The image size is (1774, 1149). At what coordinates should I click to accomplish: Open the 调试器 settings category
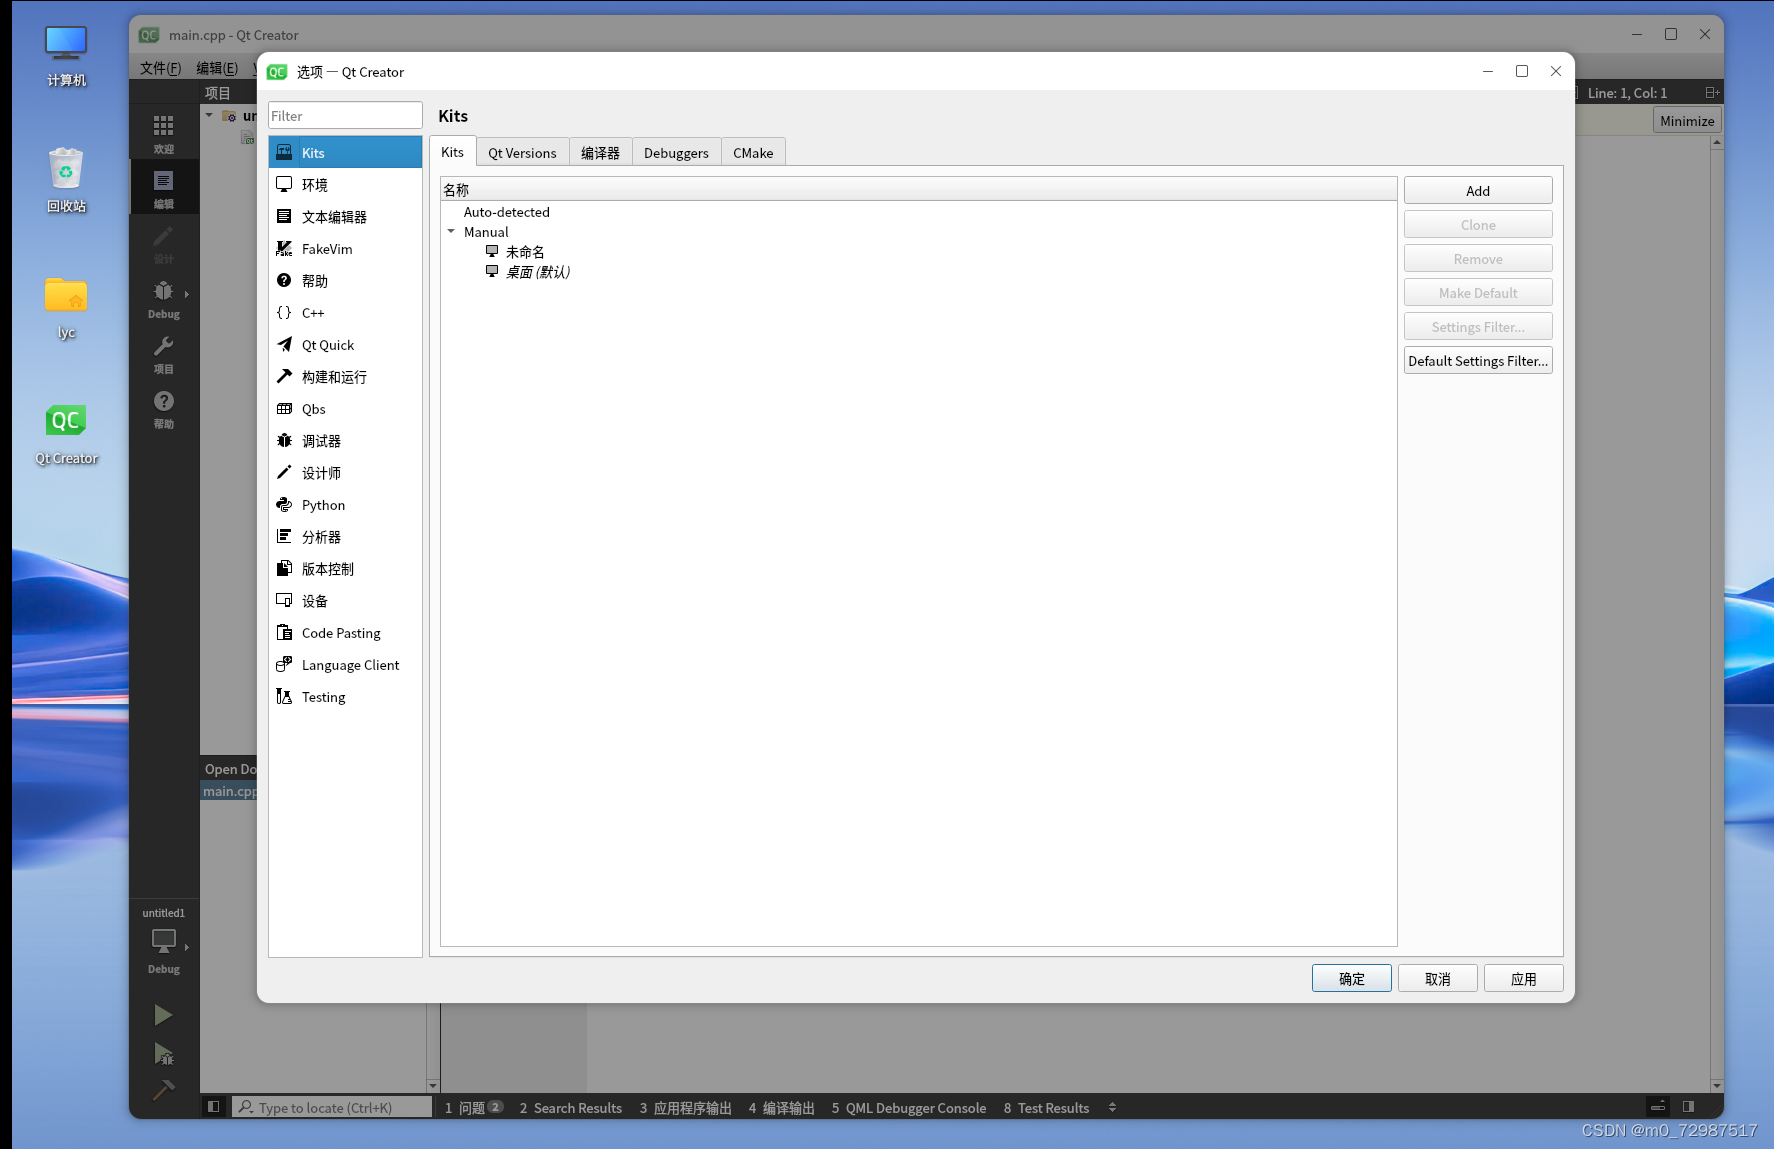tap(345, 441)
